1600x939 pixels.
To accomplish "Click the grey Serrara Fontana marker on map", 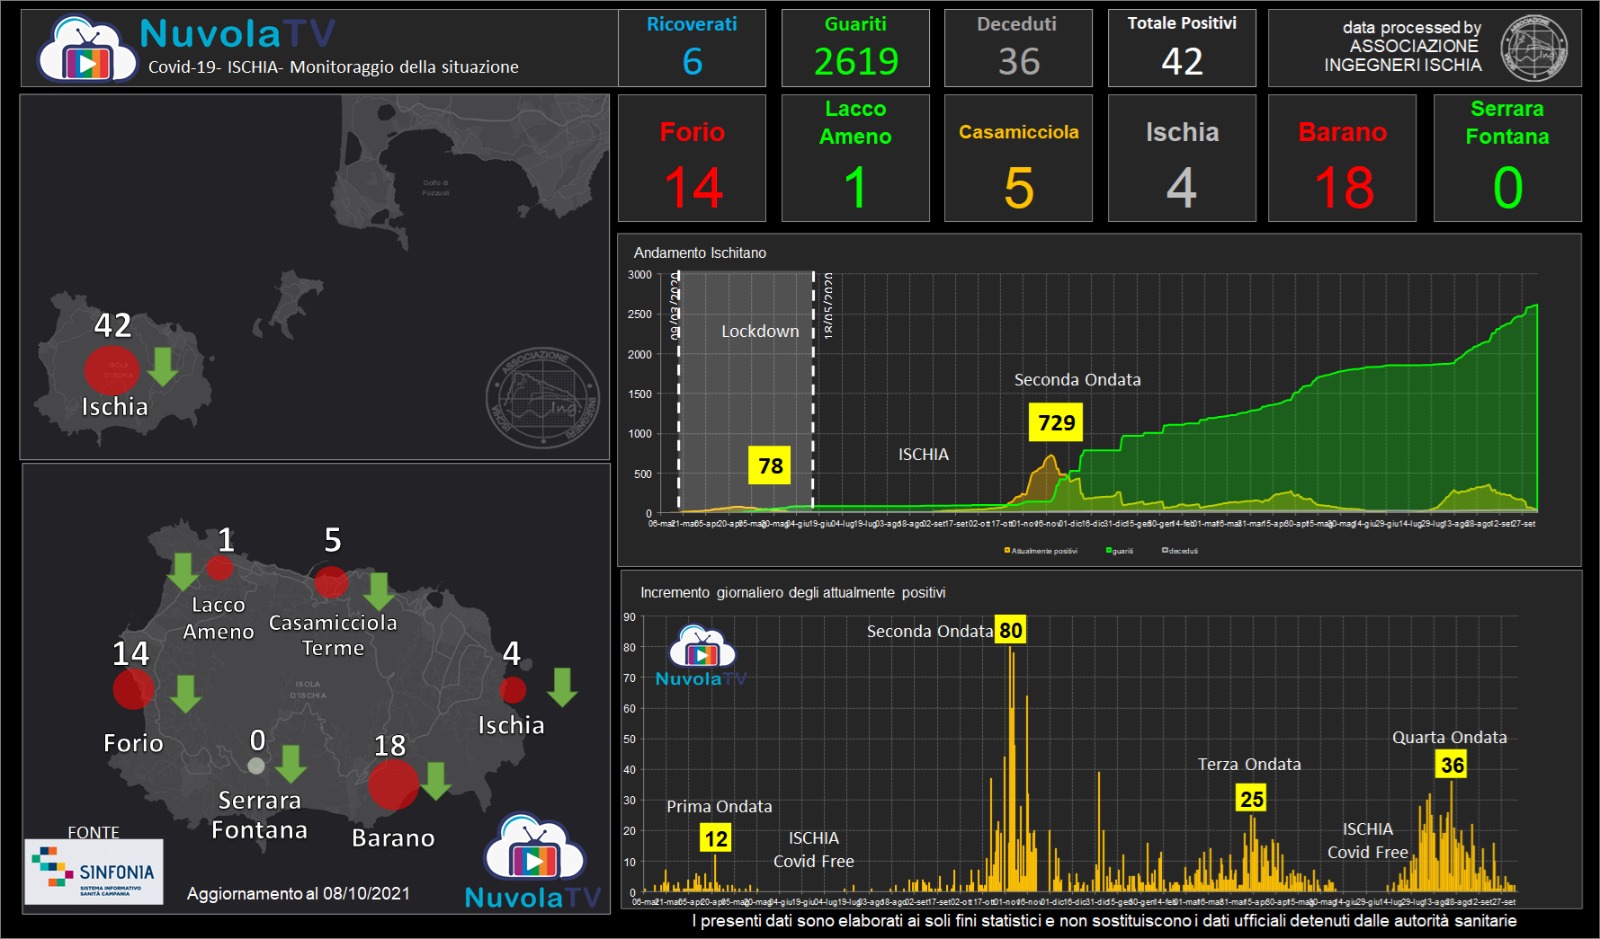I will pyautogui.click(x=257, y=766).
